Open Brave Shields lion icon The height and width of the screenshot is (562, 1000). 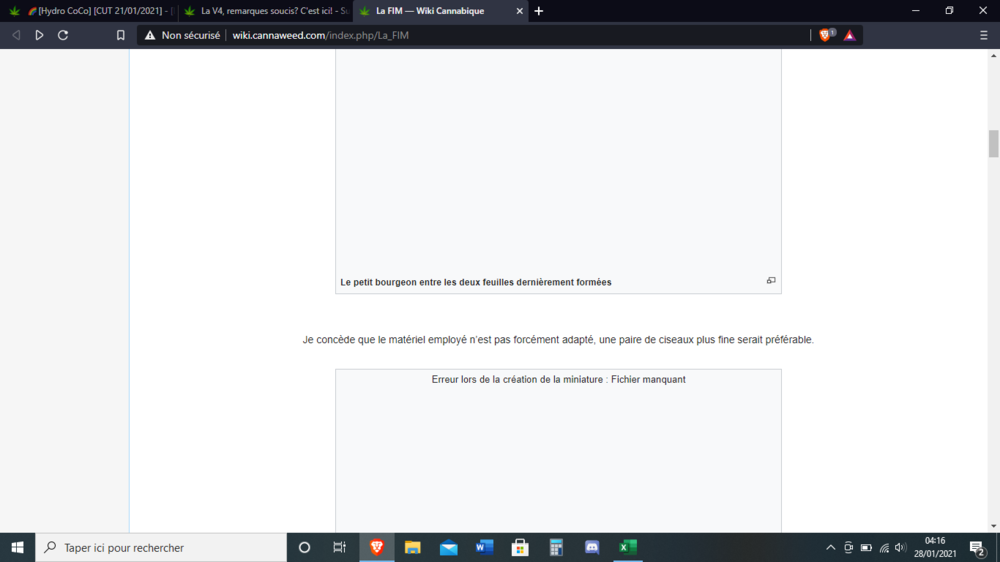pyautogui.click(x=826, y=35)
